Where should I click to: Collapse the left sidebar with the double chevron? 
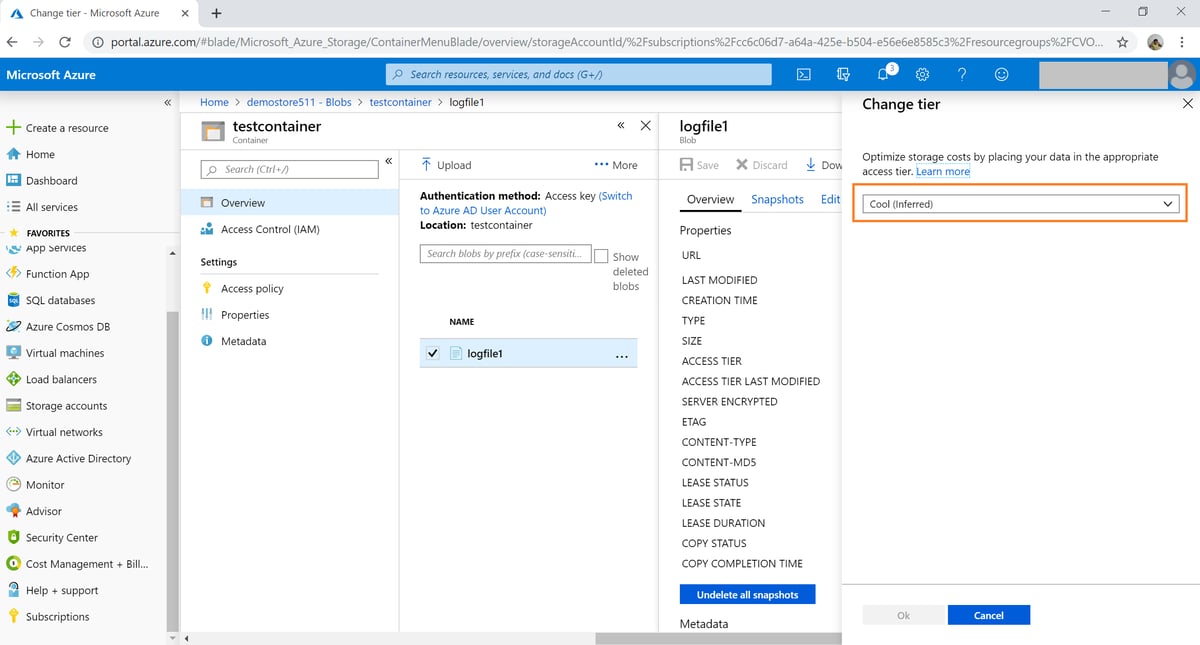pyautogui.click(x=168, y=102)
